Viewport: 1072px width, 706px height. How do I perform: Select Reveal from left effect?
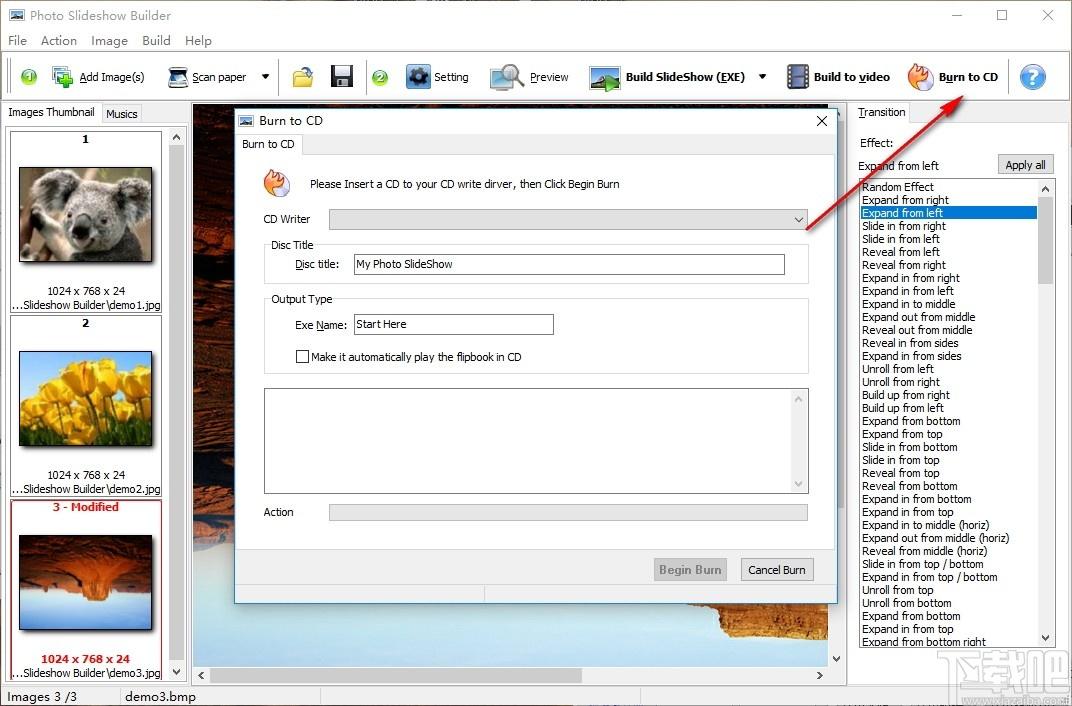(x=900, y=252)
